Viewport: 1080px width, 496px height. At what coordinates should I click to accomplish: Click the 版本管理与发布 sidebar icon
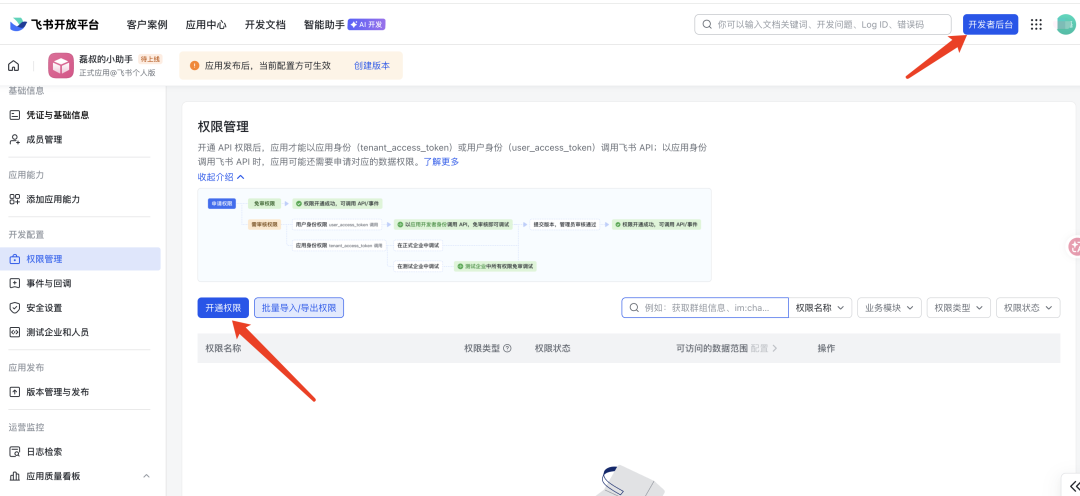(14, 392)
